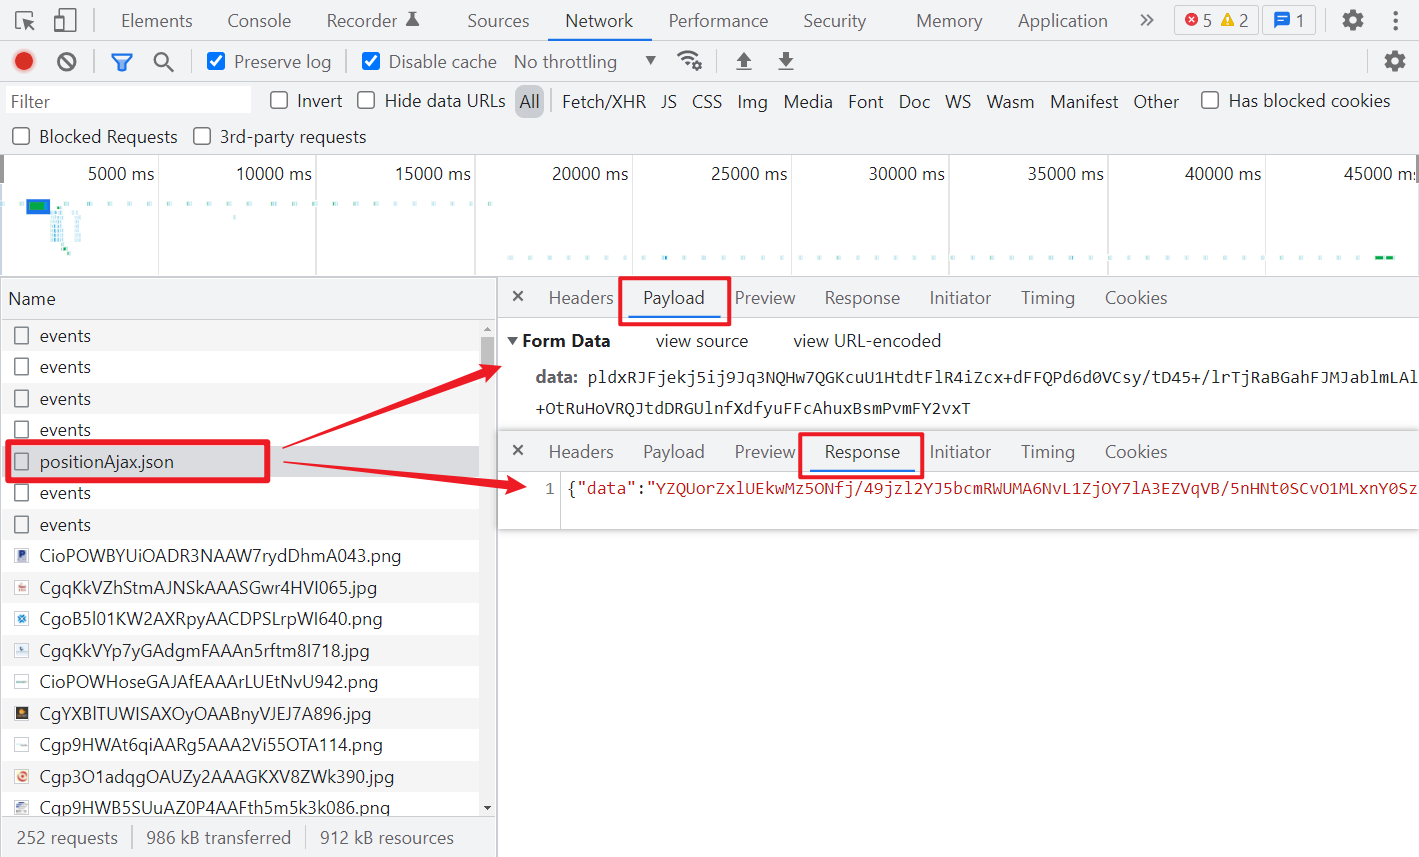Switch to Console tab
Image resolution: width=1419 pixels, height=857 pixels.
pyautogui.click(x=259, y=20)
